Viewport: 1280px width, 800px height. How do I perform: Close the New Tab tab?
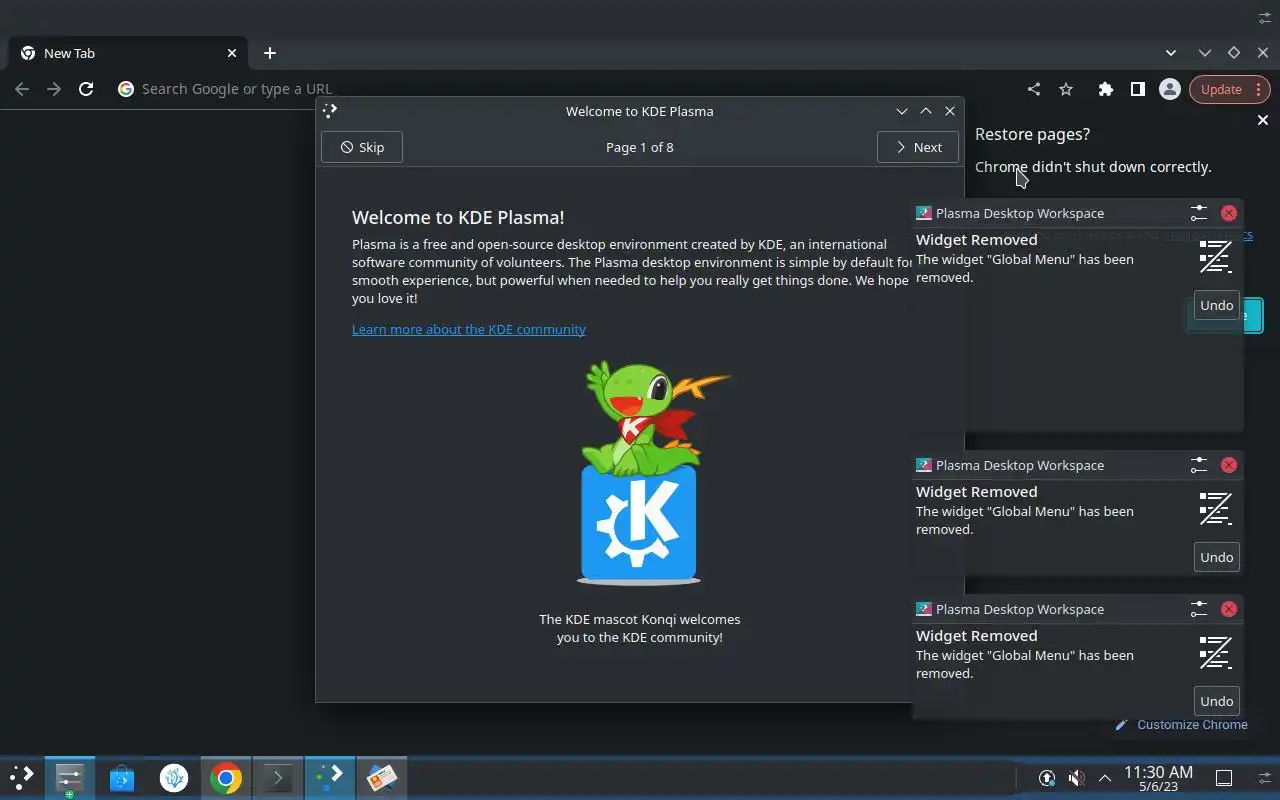232,53
